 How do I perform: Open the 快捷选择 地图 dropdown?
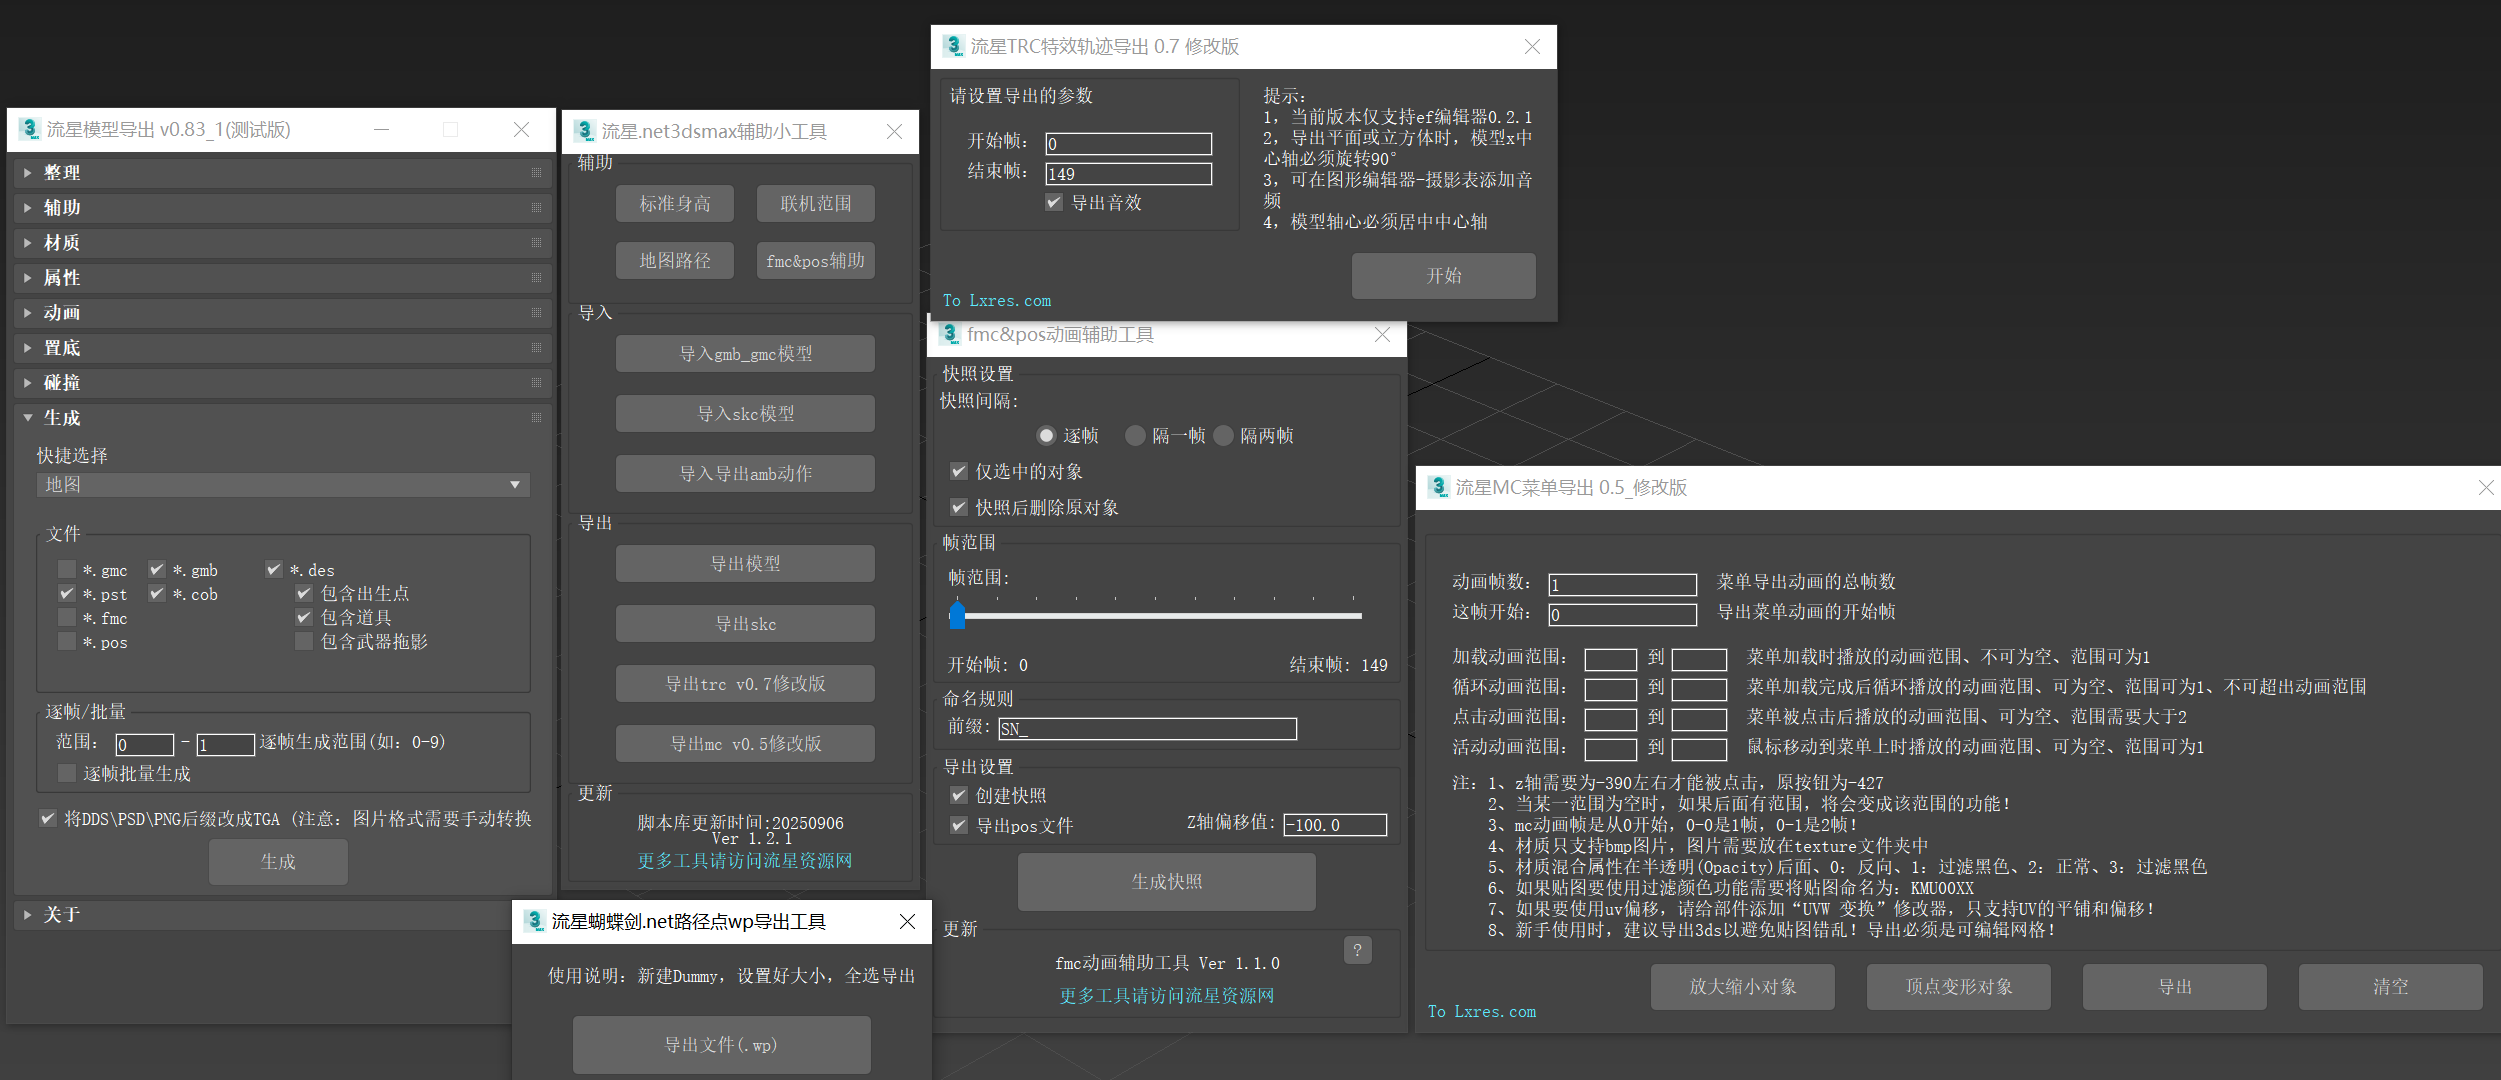coord(283,485)
